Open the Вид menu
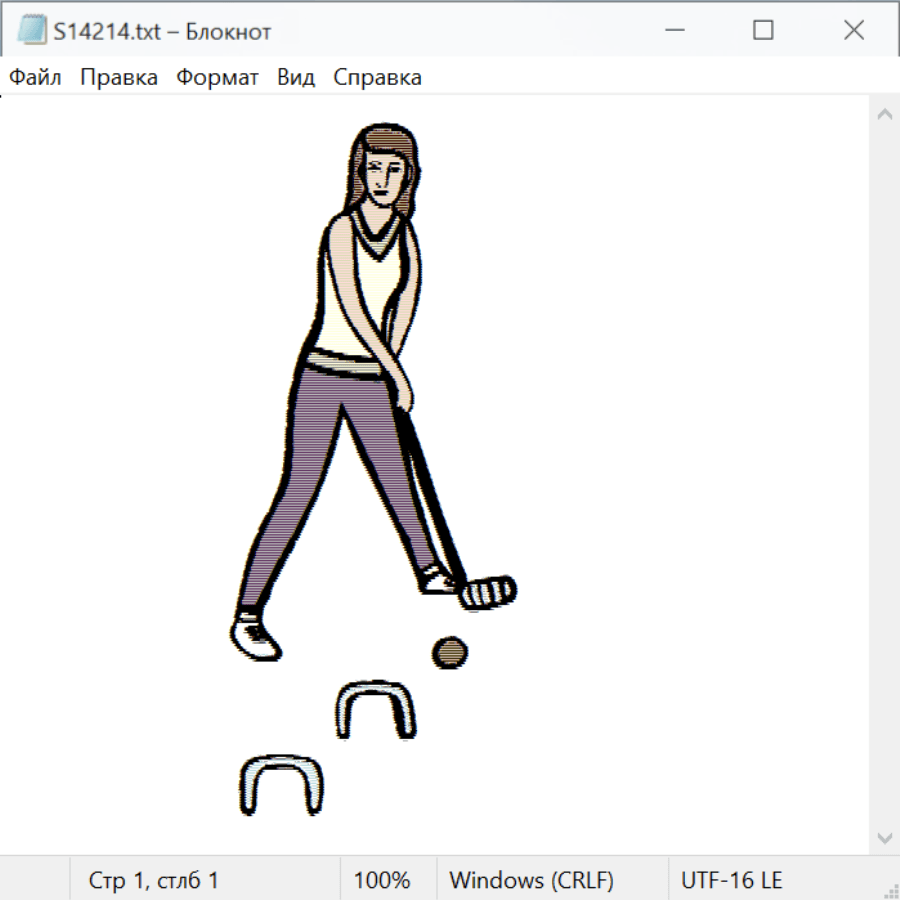900x900 pixels. point(296,78)
